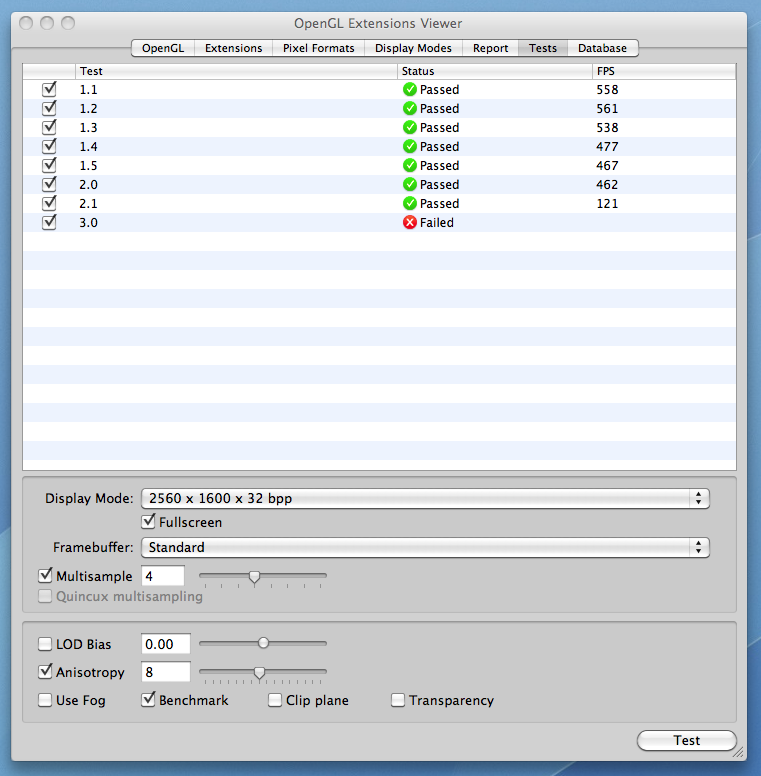Image resolution: width=761 pixels, height=776 pixels.
Task: Switch to the OpenGL tab
Action: pyautogui.click(x=163, y=48)
